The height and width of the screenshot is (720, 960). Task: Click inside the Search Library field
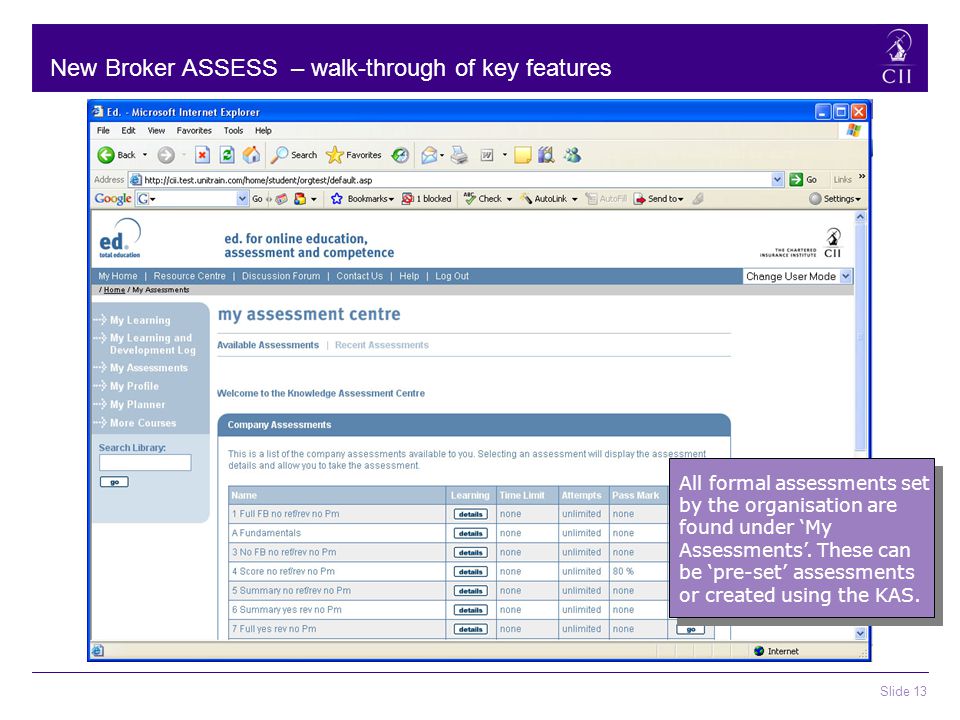(145, 462)
